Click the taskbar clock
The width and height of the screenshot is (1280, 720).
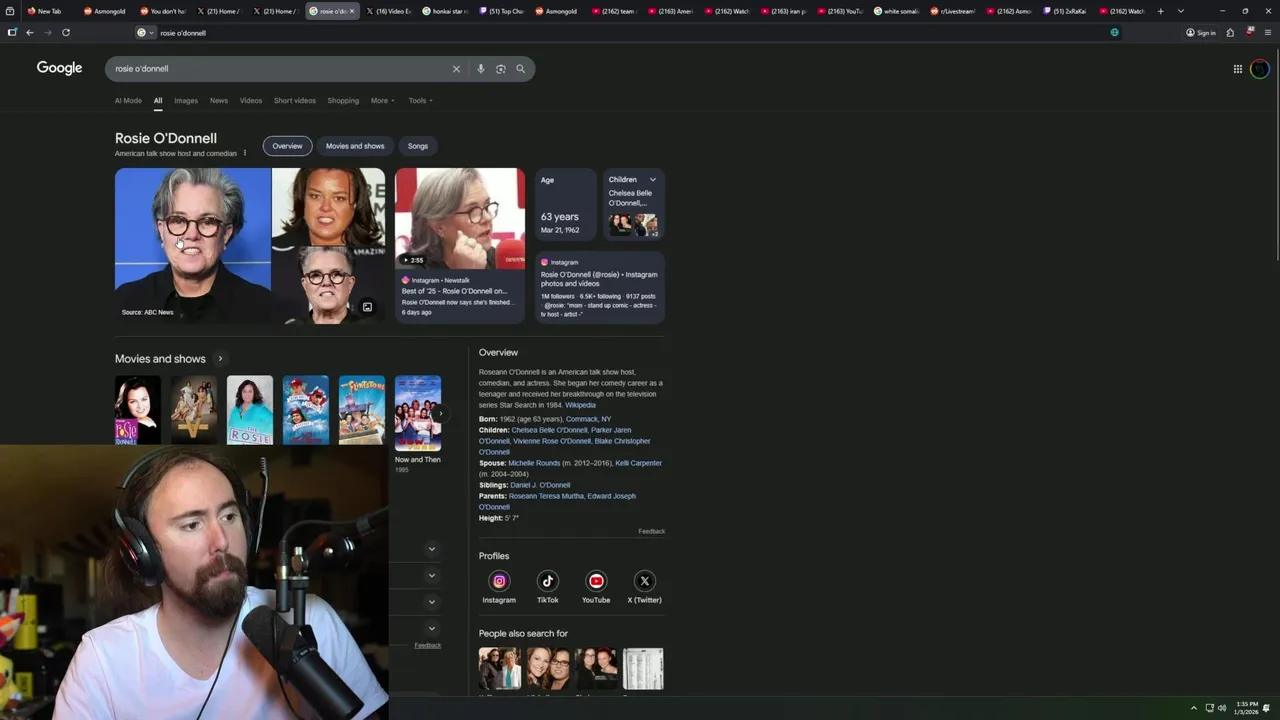point(1246,708)
